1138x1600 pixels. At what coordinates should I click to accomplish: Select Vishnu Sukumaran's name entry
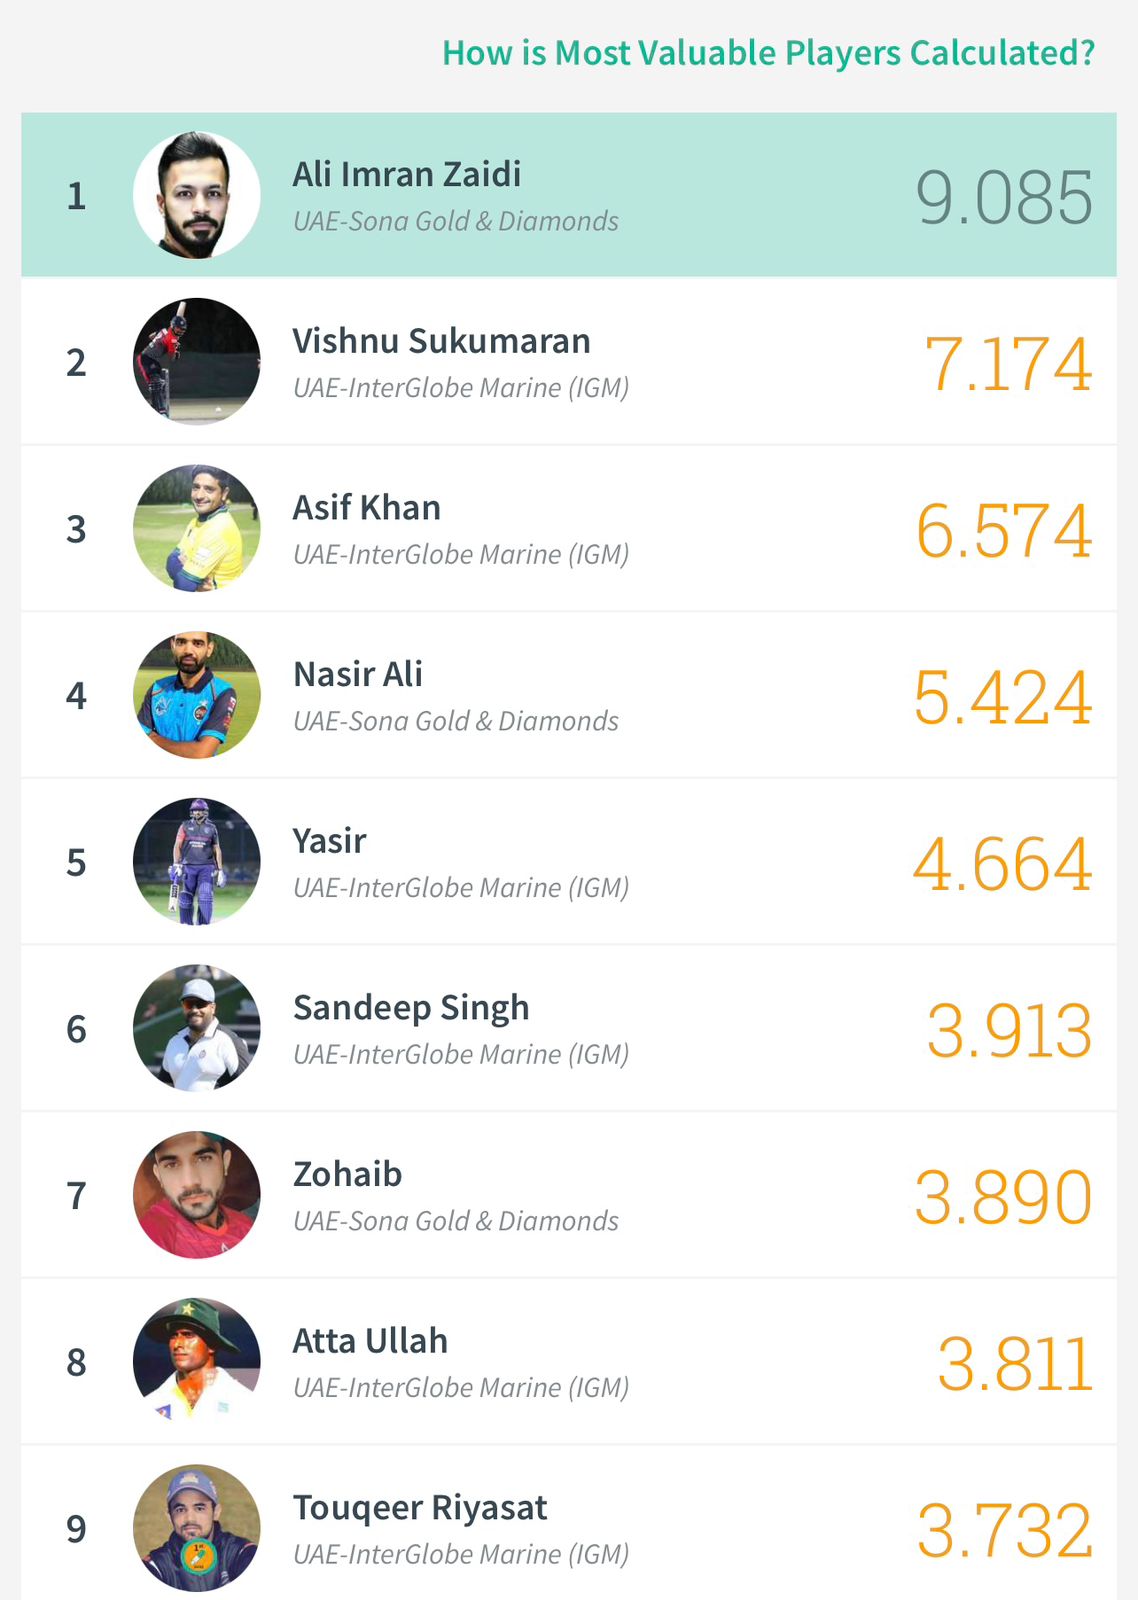441,341
